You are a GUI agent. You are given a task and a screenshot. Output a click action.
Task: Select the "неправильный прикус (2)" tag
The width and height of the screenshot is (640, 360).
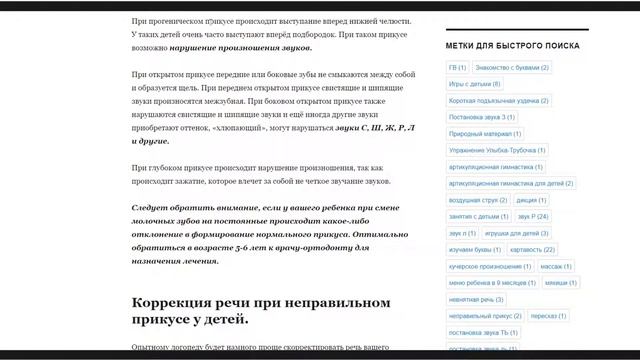(x=485, y=316)
